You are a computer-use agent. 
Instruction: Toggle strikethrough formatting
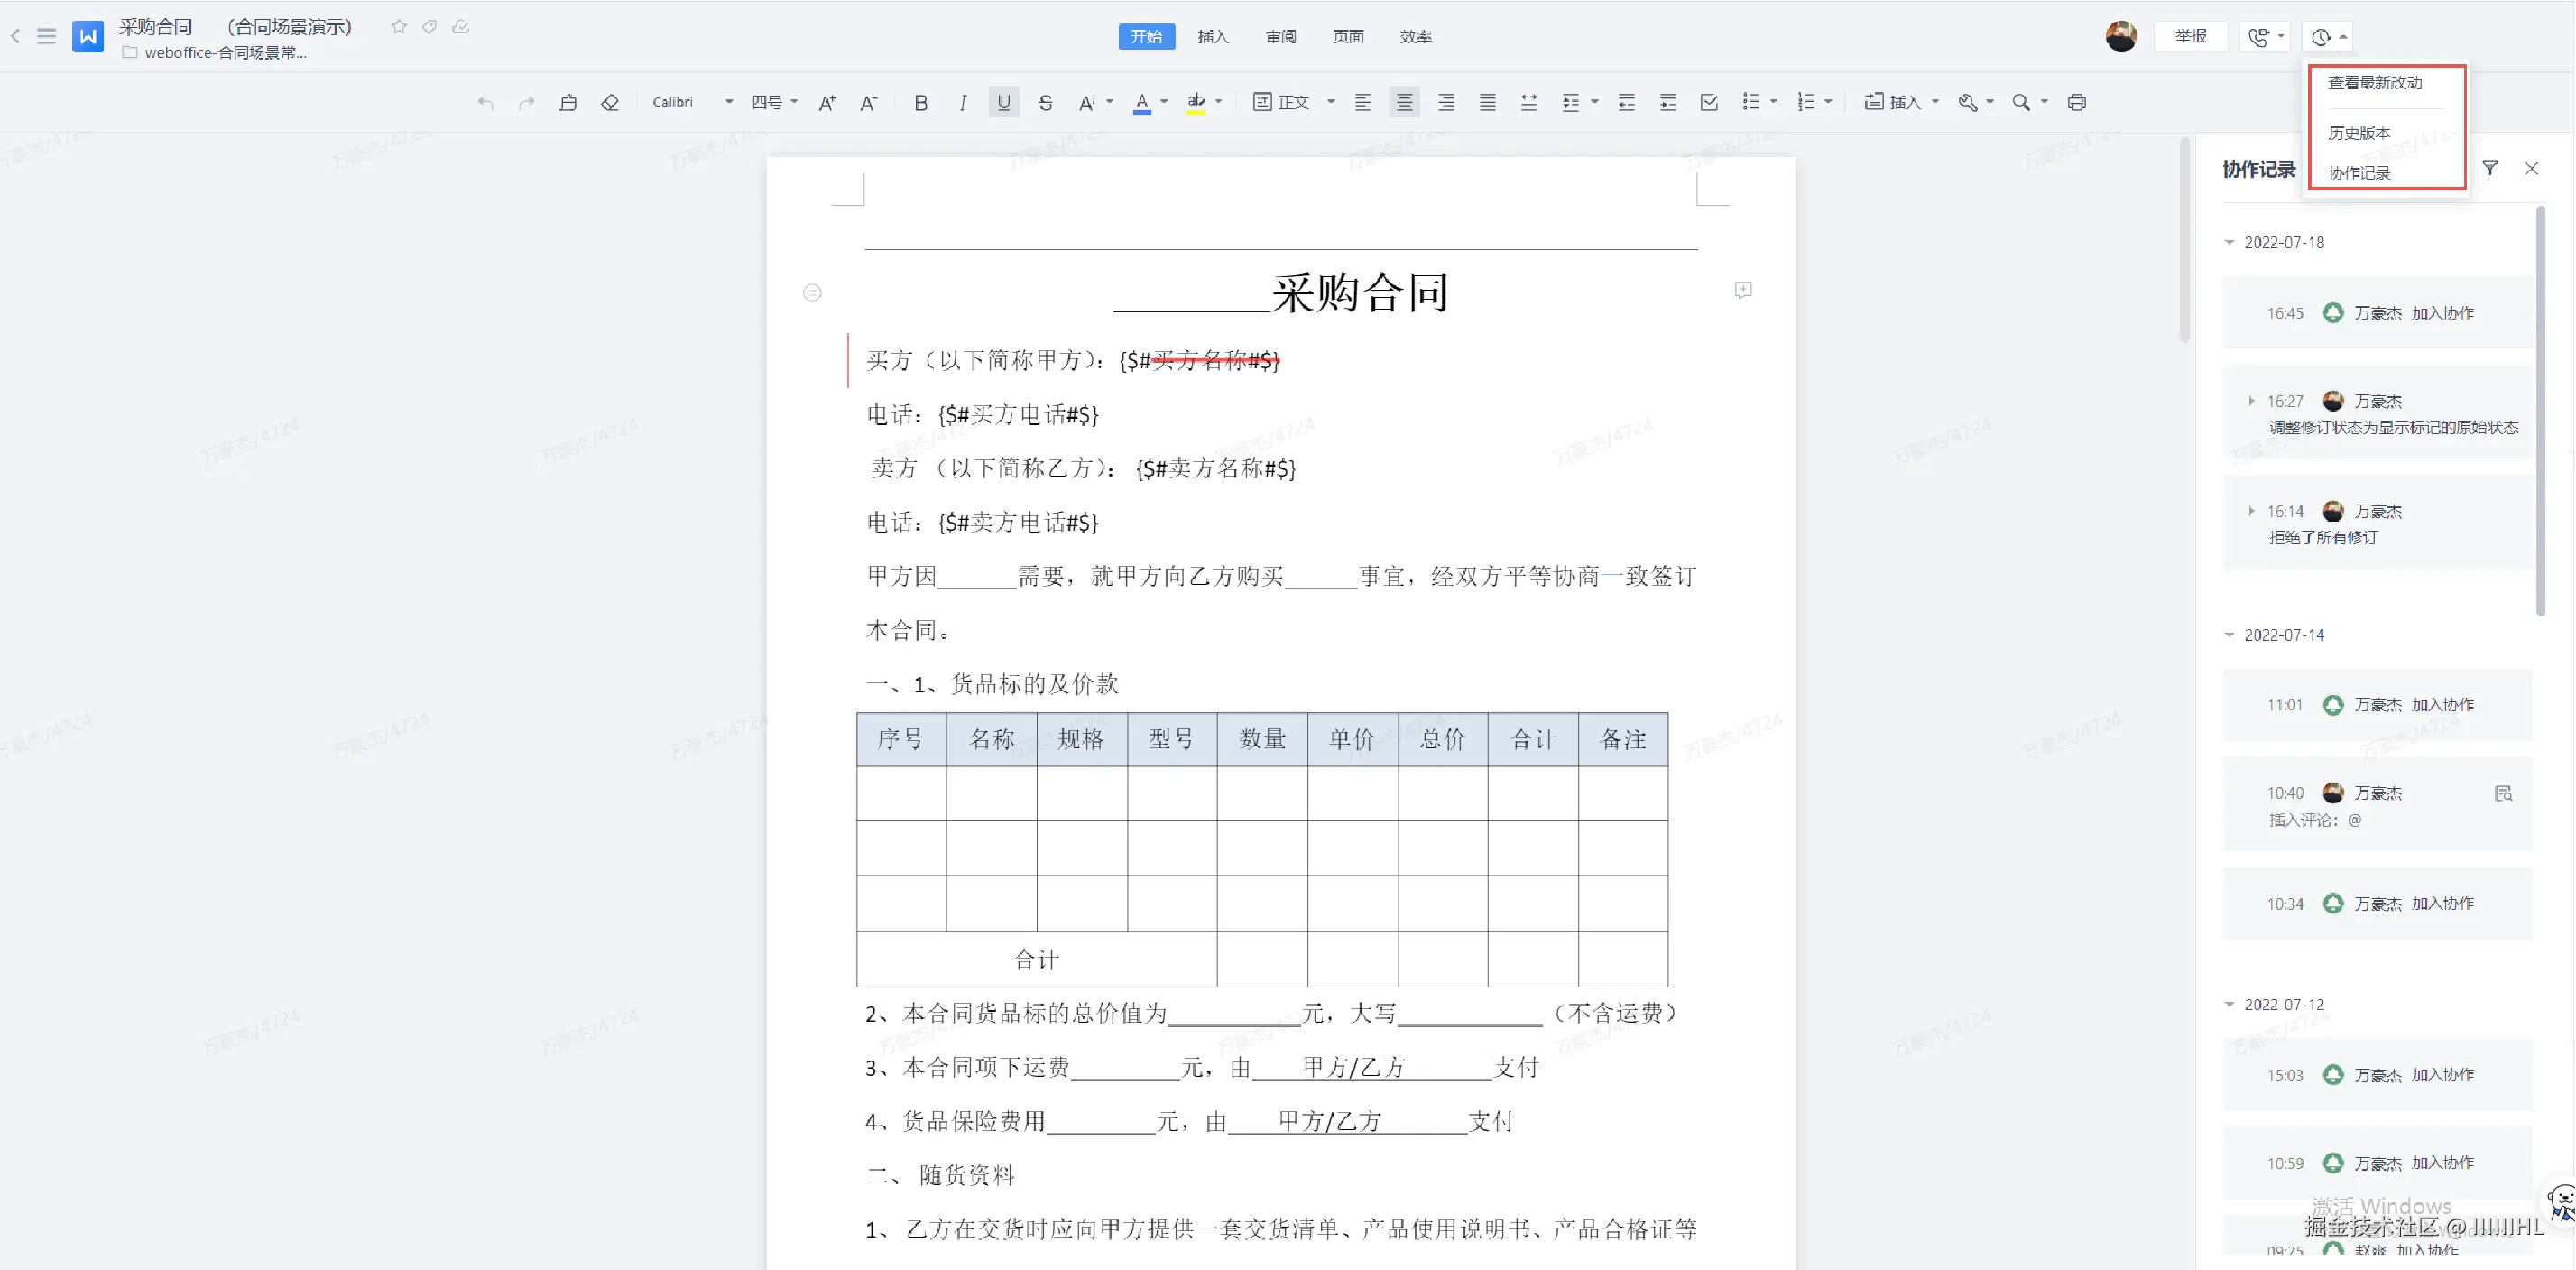pos(1045,102)
